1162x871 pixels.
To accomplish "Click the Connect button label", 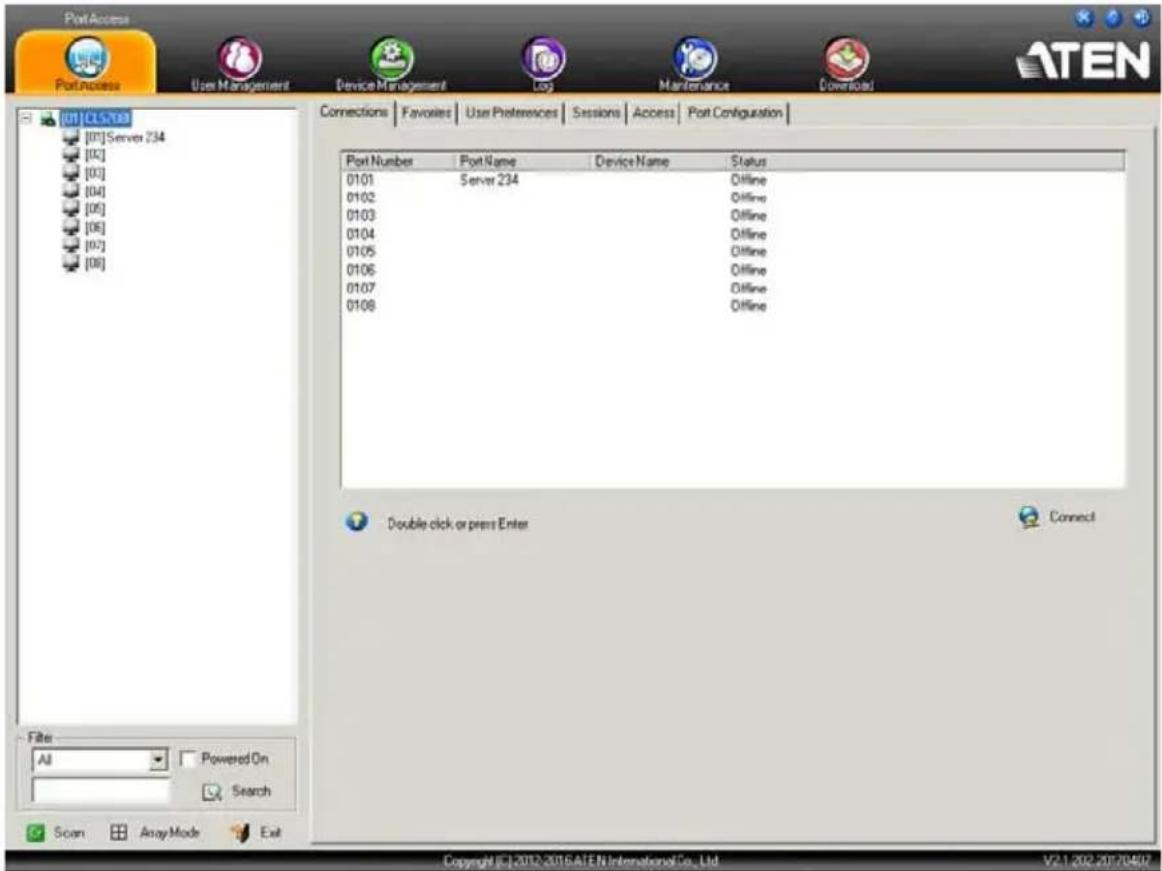I will point(1072,517).
